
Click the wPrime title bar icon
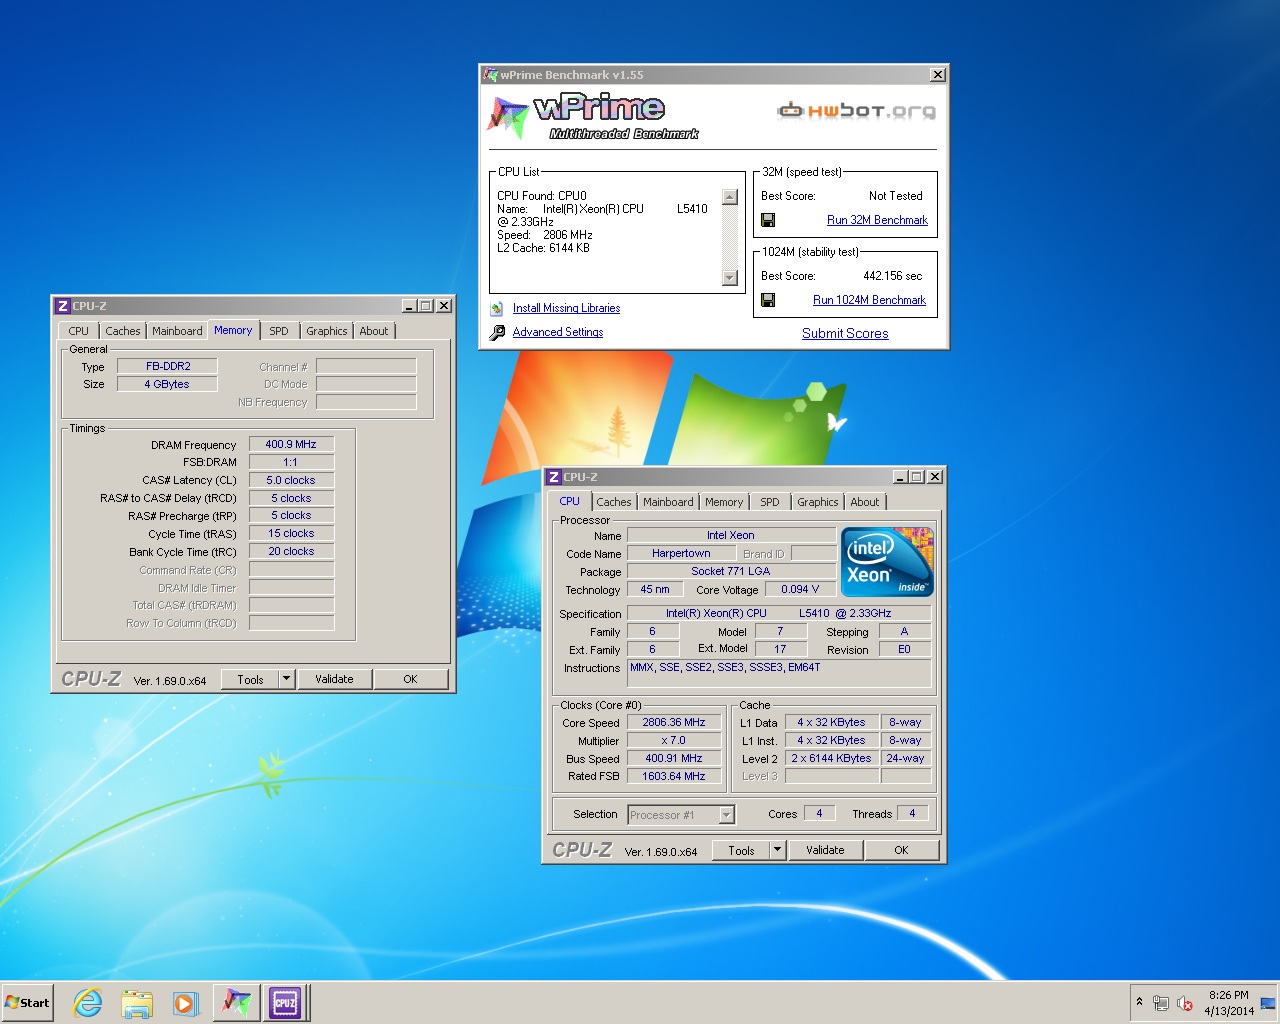(x=490, y=74)
